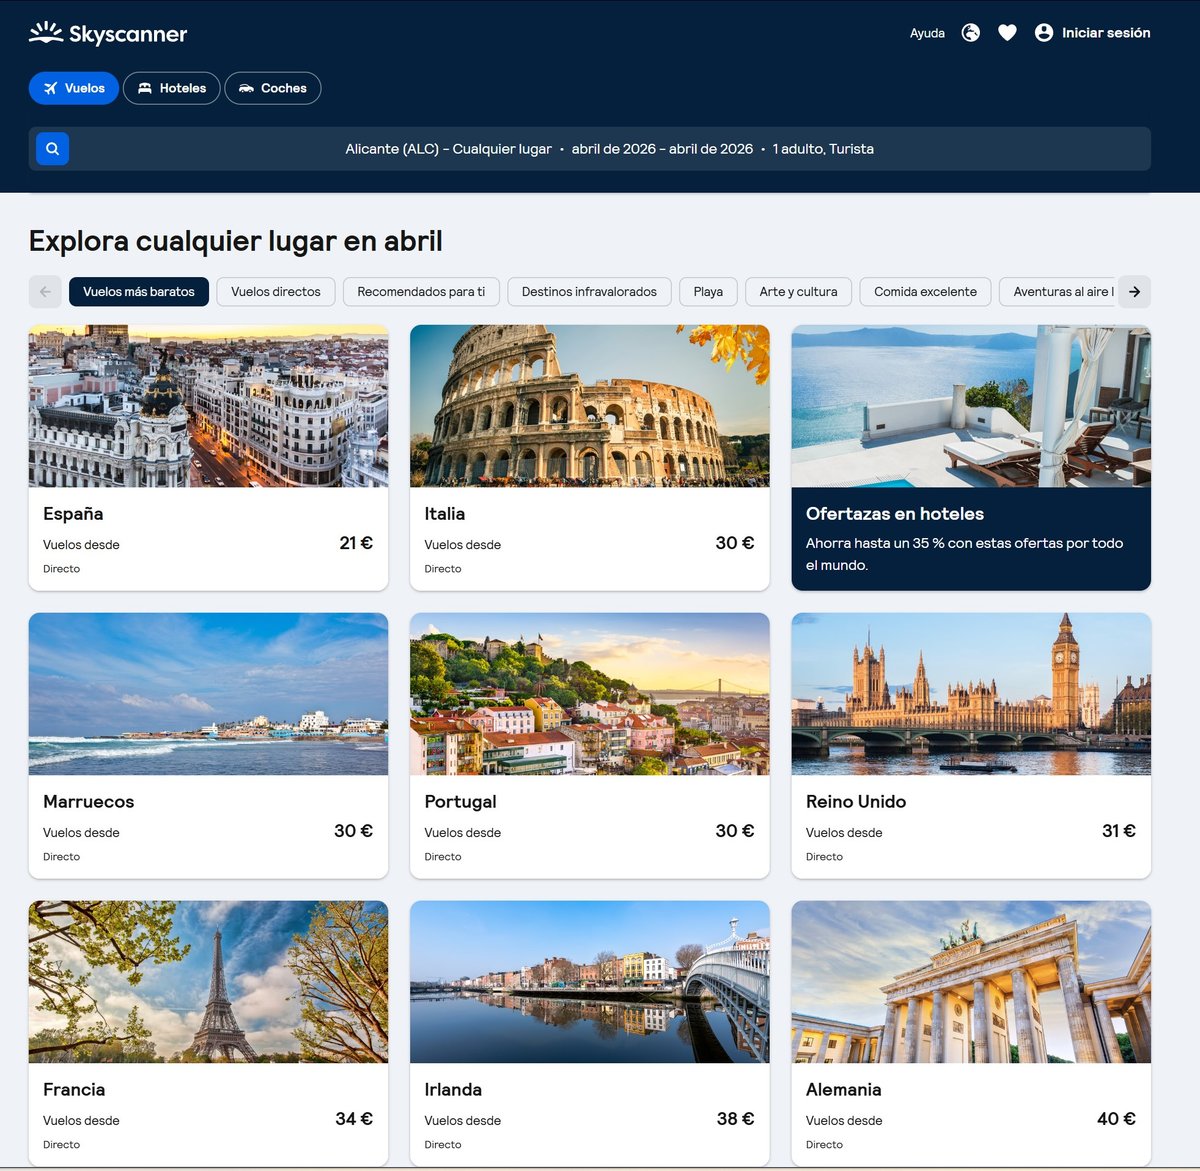Select the Recomendados para ti filter
1200x1171 pixels.
tap(420, 292)
